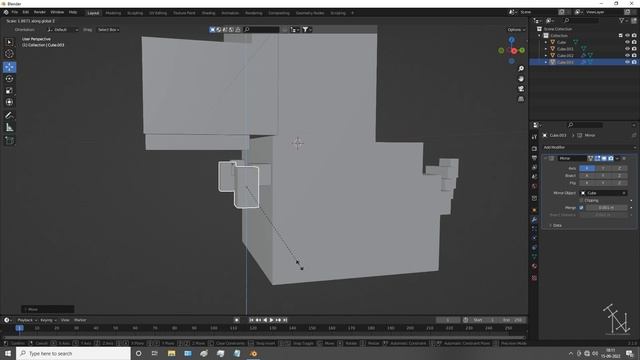Select the Add Cube tool
Image resolution: width=640 pixels, height=360 pixels.
pos(9,141)
